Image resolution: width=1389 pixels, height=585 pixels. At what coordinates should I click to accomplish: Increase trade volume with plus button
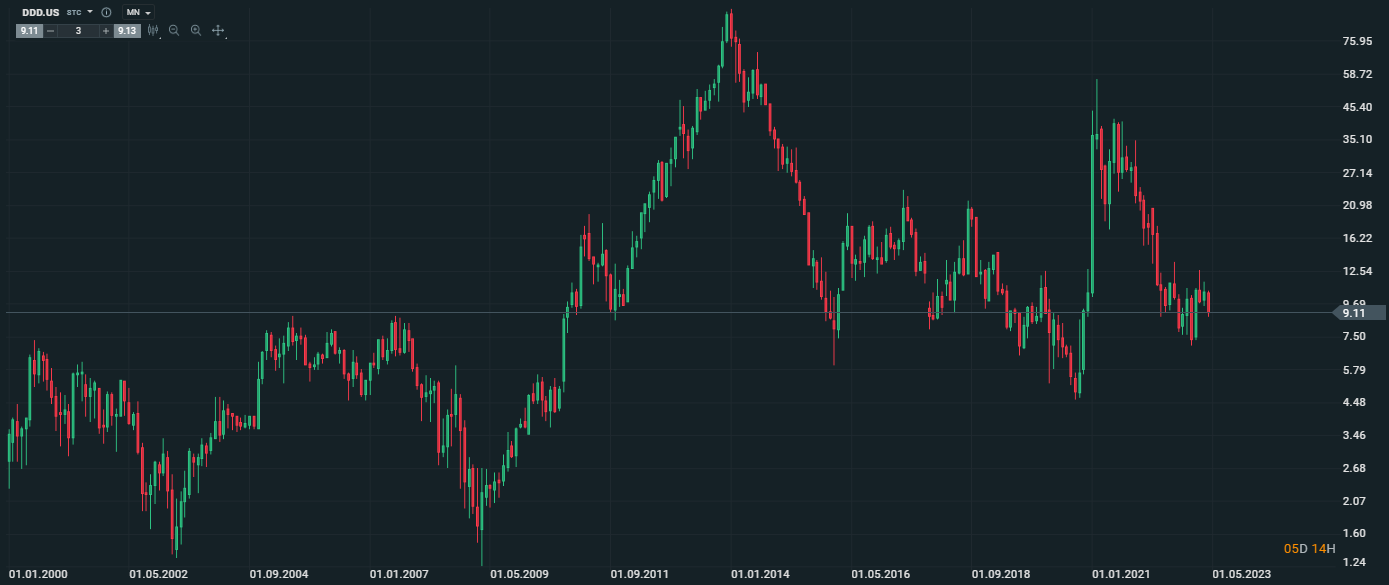click(x=106, y=31)
